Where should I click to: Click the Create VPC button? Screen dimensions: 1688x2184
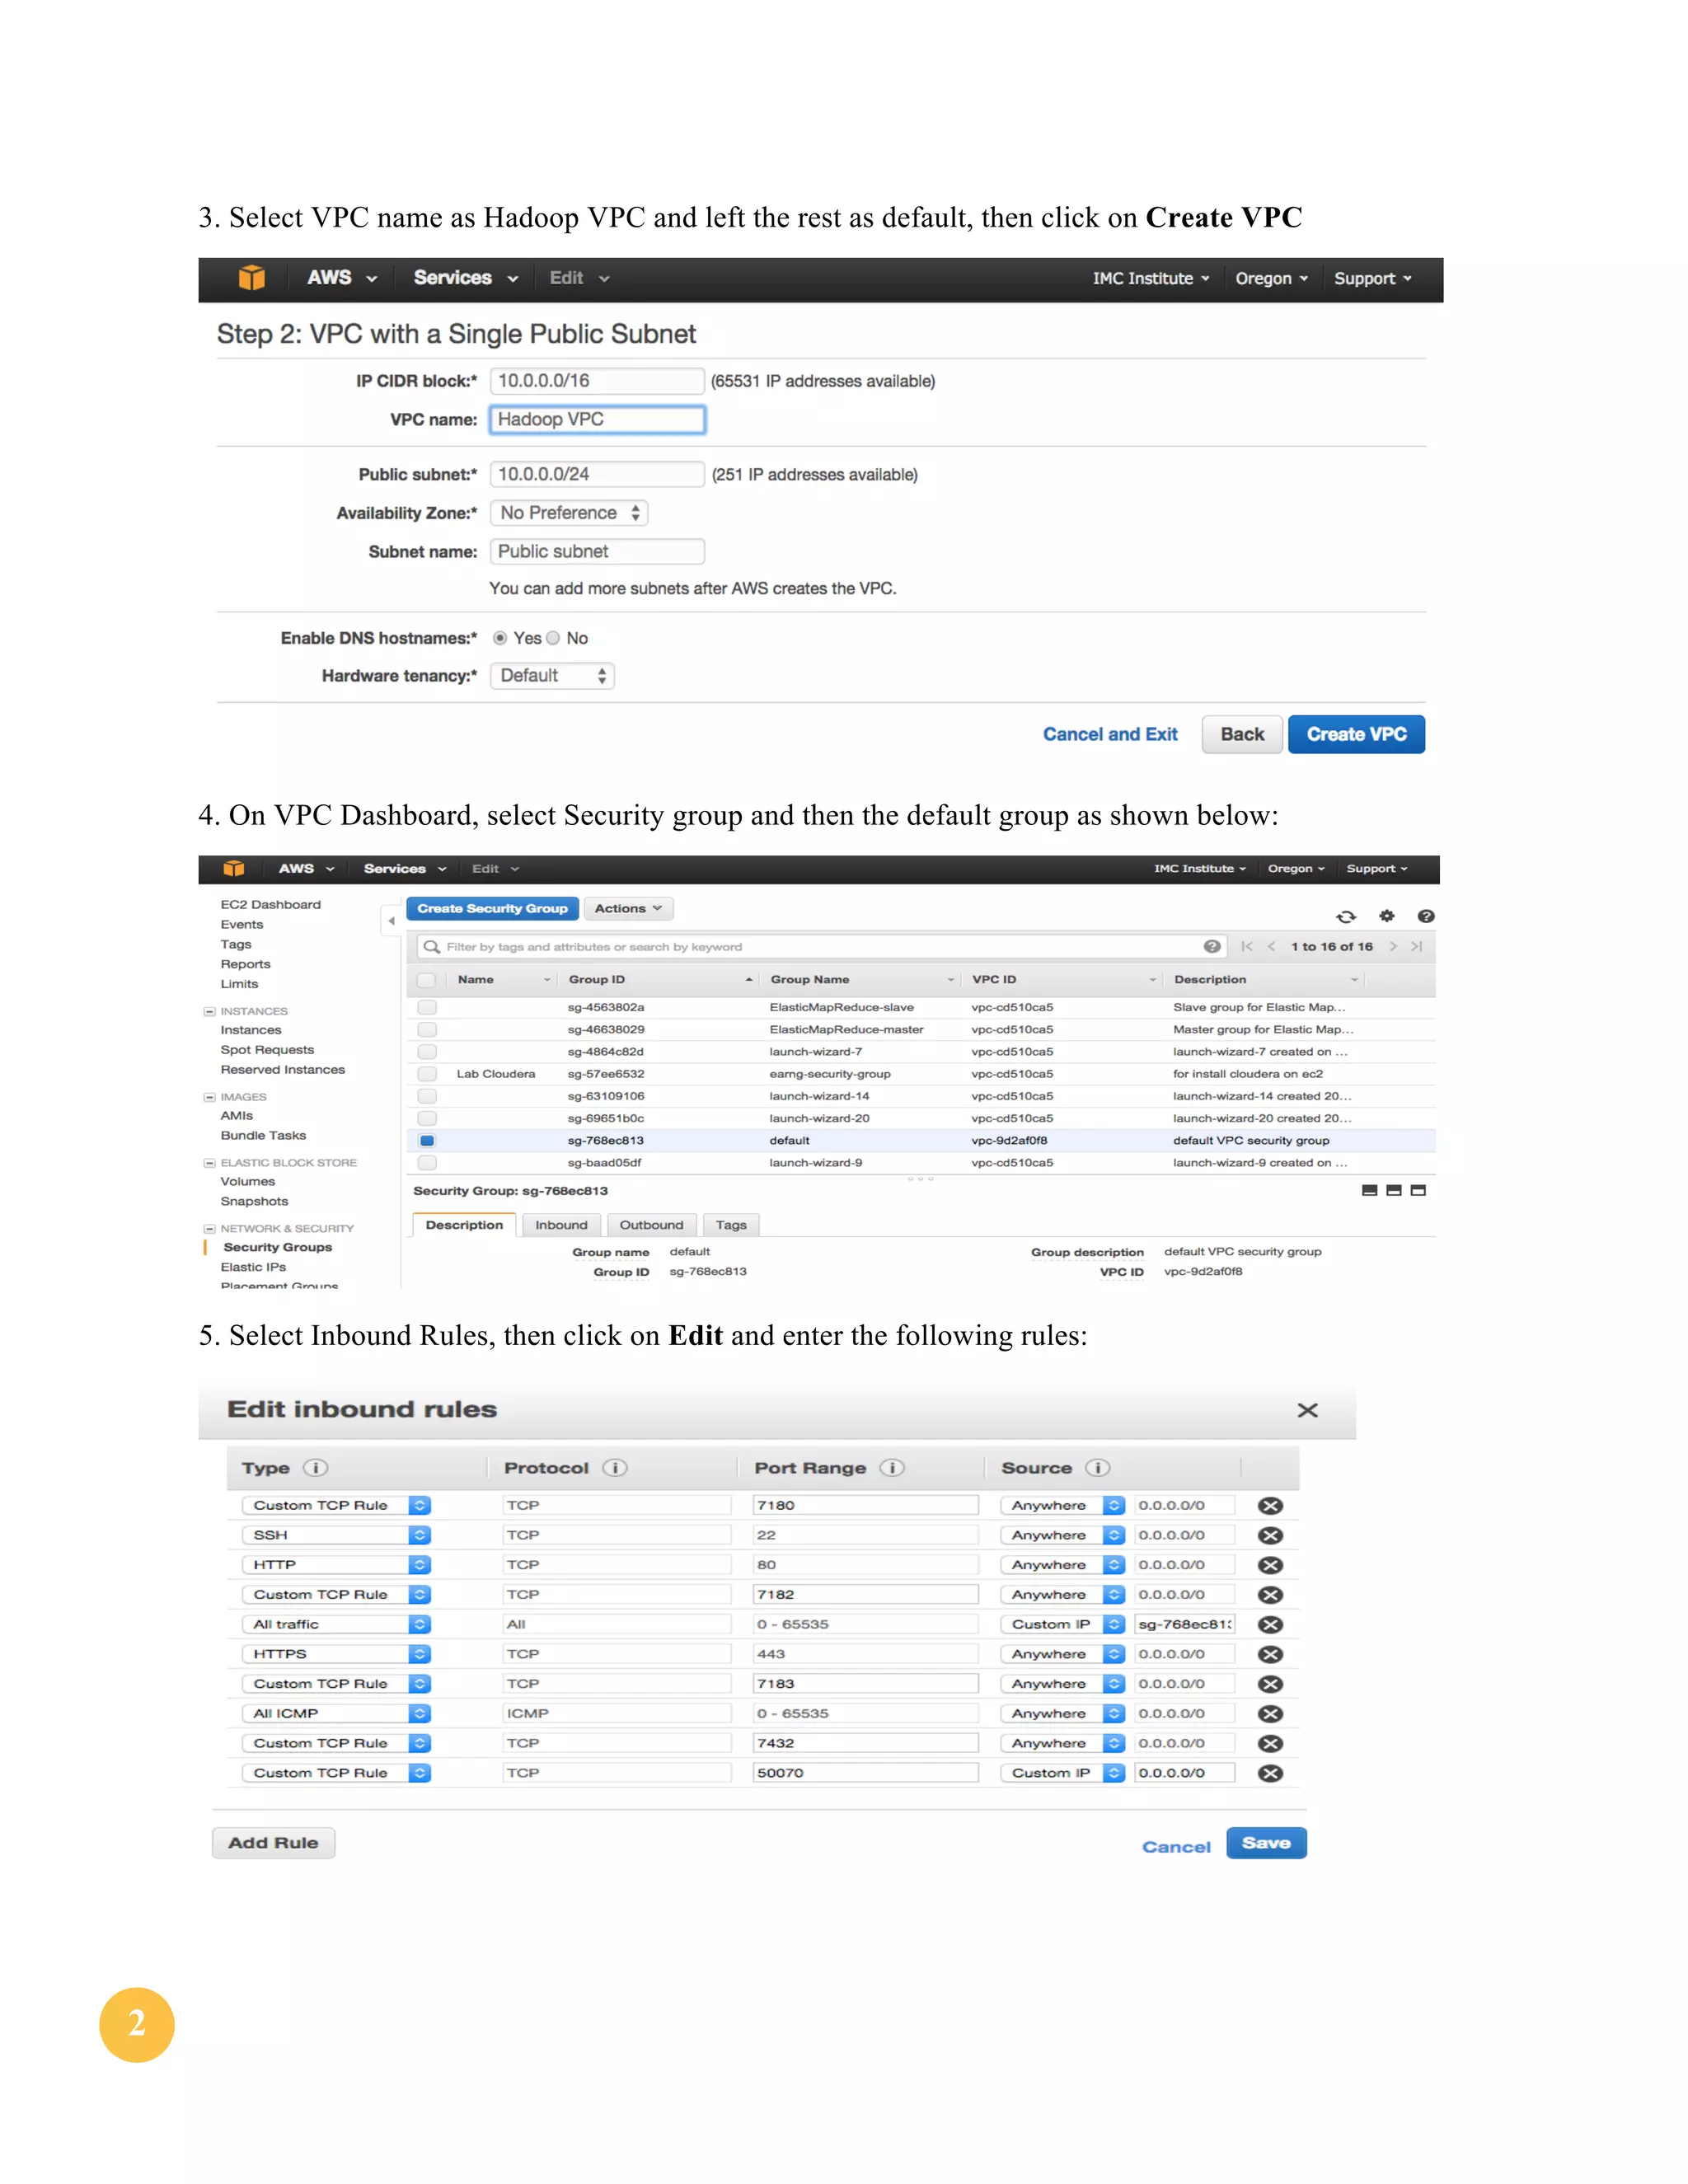tap(1356, 734)
